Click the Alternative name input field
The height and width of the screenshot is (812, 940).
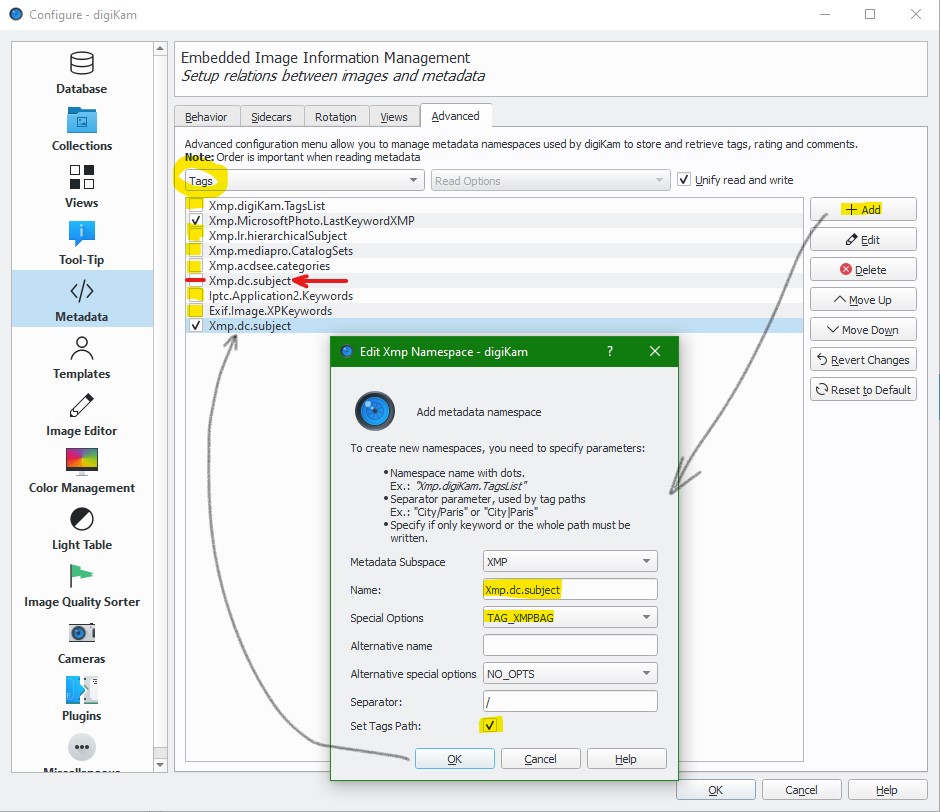[569, 645]
